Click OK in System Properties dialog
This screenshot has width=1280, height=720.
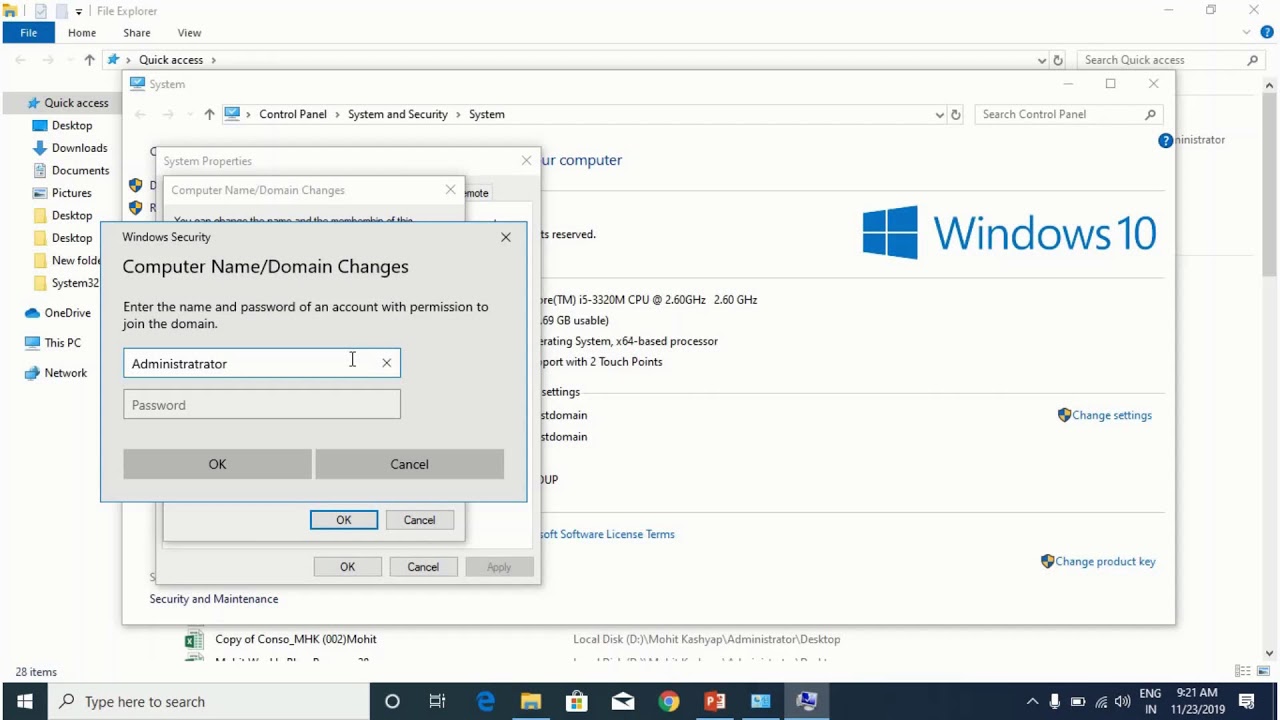click(347, 567)
